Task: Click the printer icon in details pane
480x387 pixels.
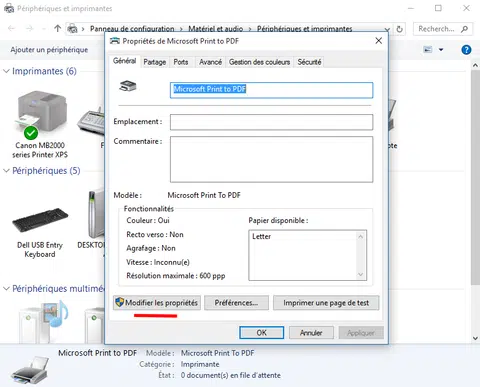Action: tap(30, 370)
